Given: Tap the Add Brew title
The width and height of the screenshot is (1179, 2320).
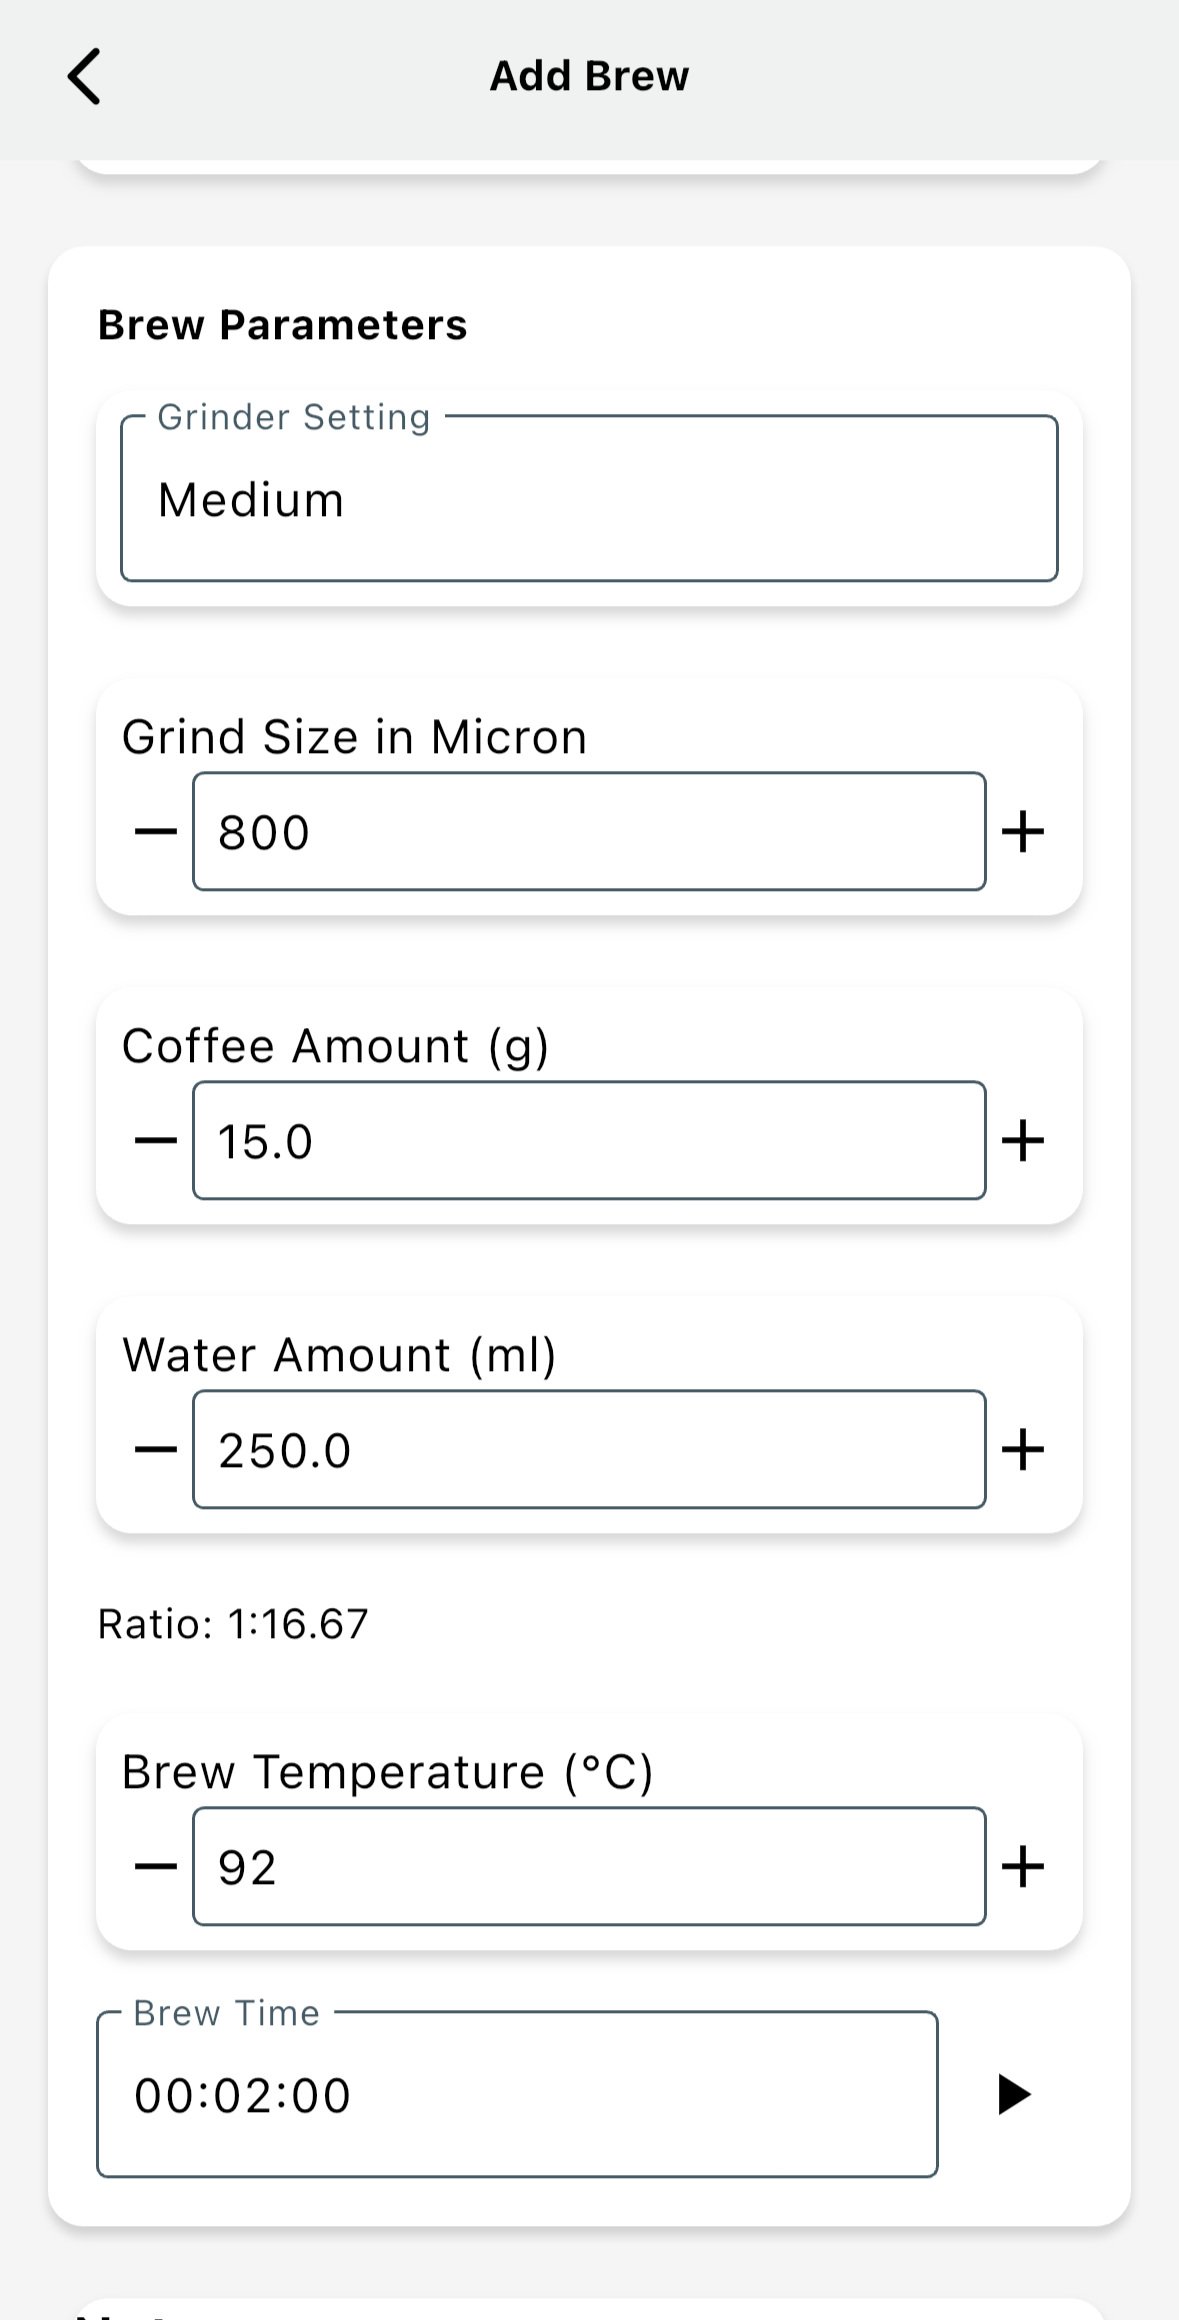Looking at the screenshot, I should 589,76.
